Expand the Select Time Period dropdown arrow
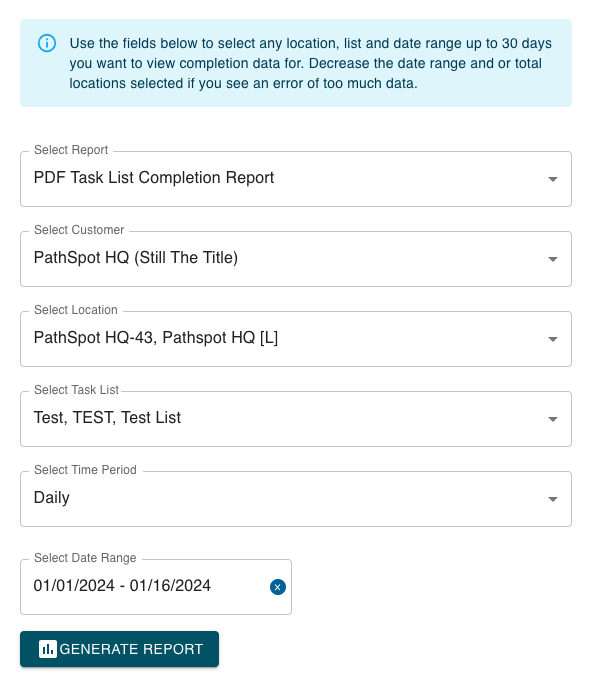591x683 pixels. pyautogui.click(x=552, y=499)
